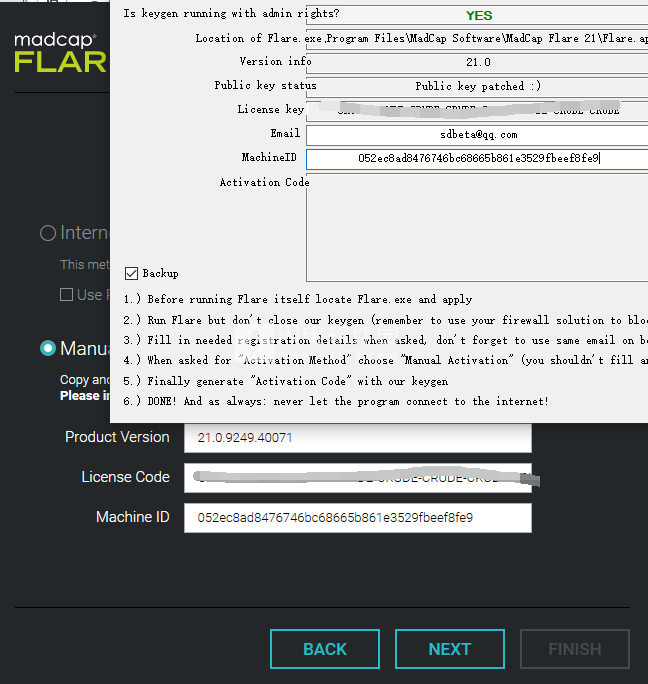Click the Product Version label
This screenshot has width=648, height=684.
coord(117,437)
